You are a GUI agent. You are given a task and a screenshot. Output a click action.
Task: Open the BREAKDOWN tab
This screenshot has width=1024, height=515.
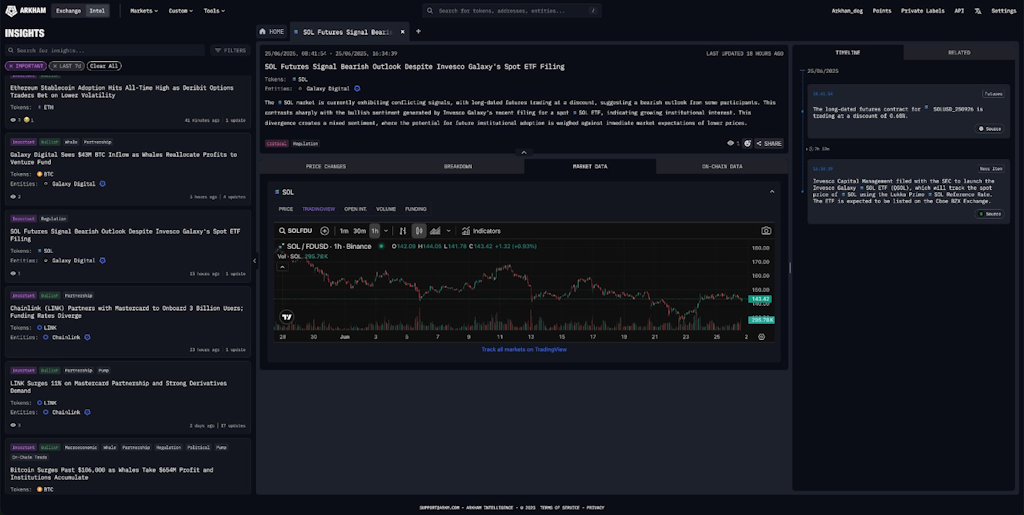pyautogui.click(x=458, y=166)
